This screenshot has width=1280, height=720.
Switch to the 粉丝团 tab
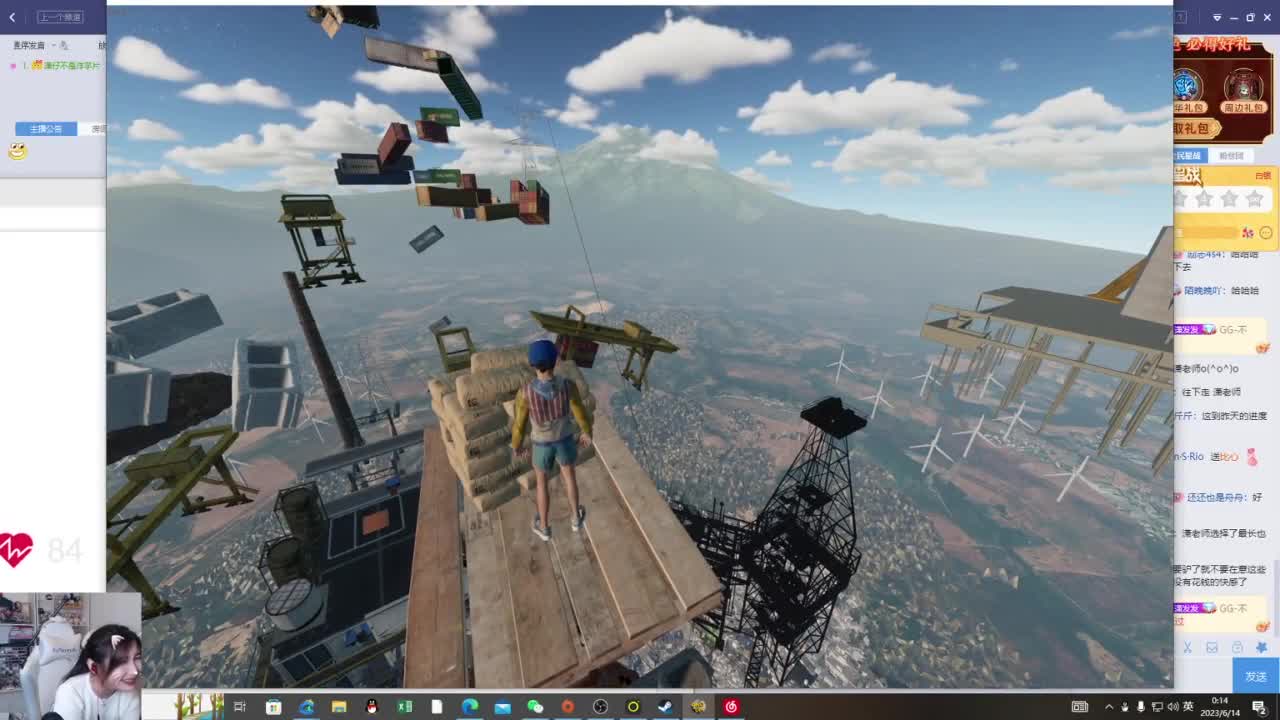pyautogui.click(x=1232, y=156)
